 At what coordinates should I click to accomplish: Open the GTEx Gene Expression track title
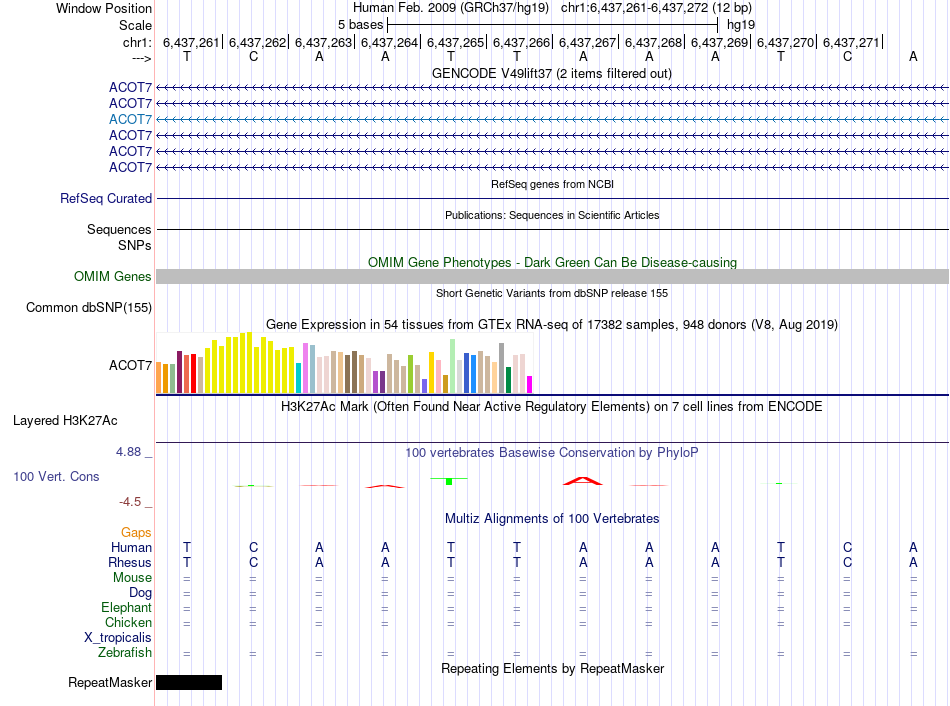[552, 324]
